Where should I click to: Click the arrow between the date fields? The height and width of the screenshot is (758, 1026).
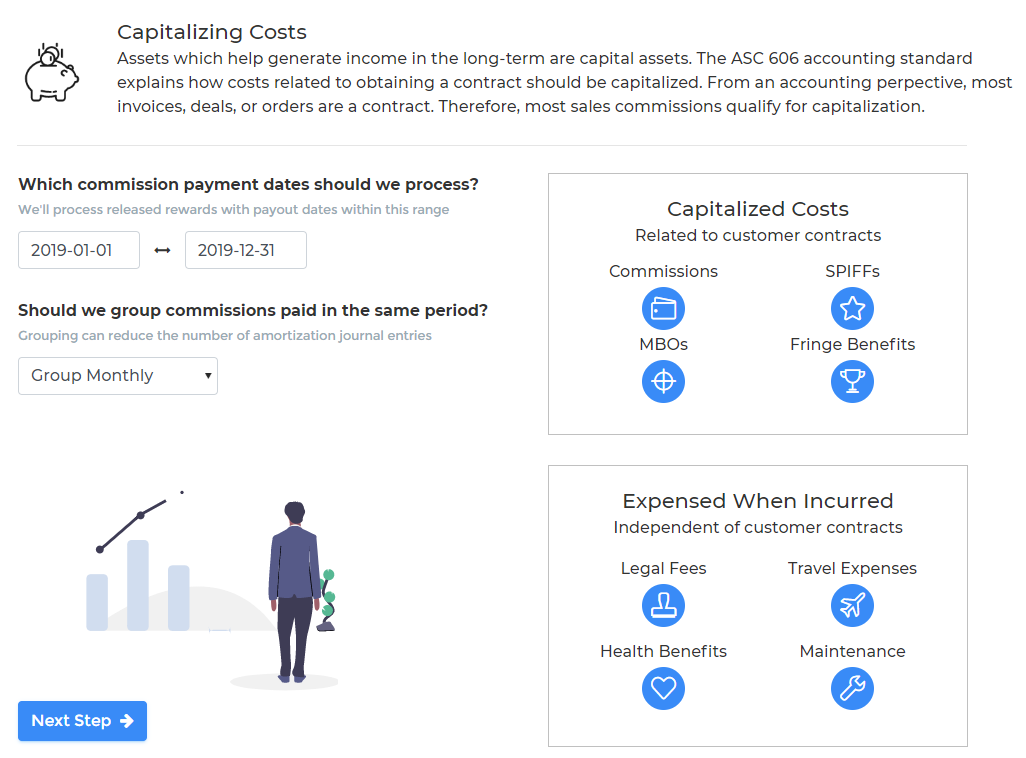point(162,249)
